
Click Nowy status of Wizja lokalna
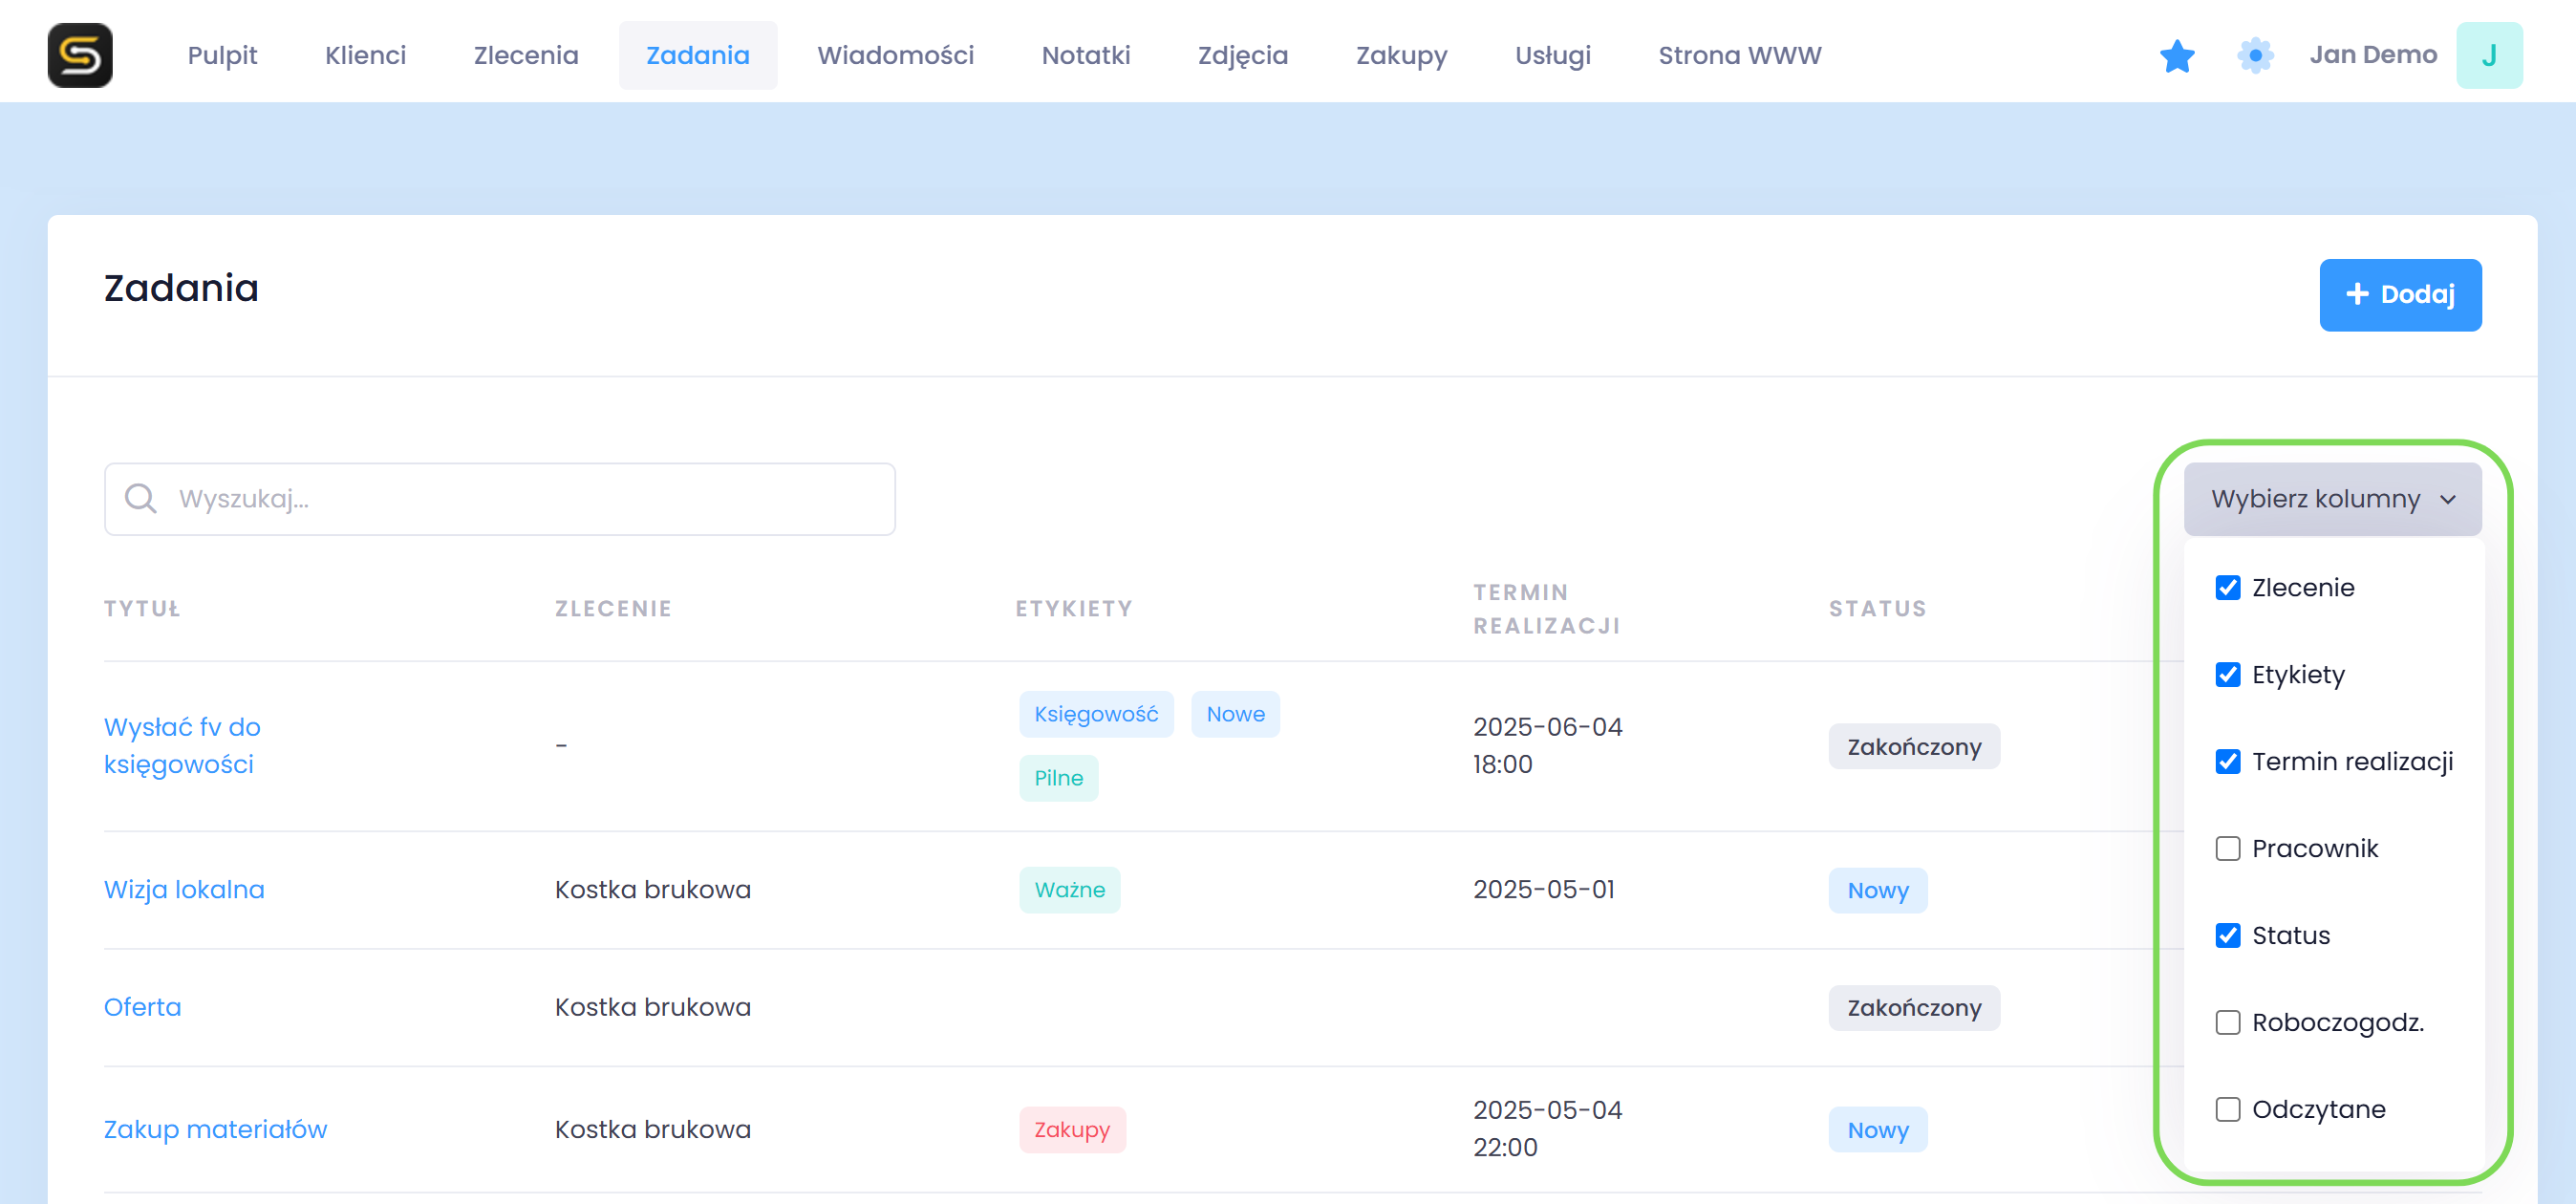tap(1878, 889)
